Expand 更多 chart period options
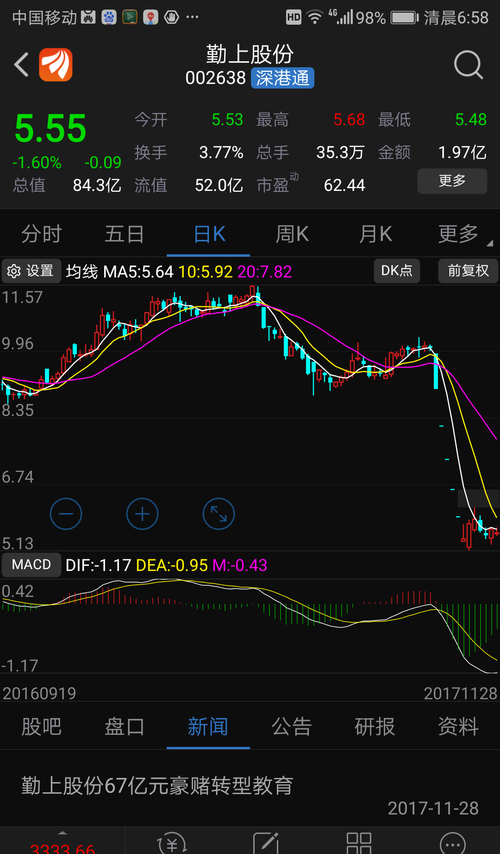500x854 pixels. click(x=459, y=234)
